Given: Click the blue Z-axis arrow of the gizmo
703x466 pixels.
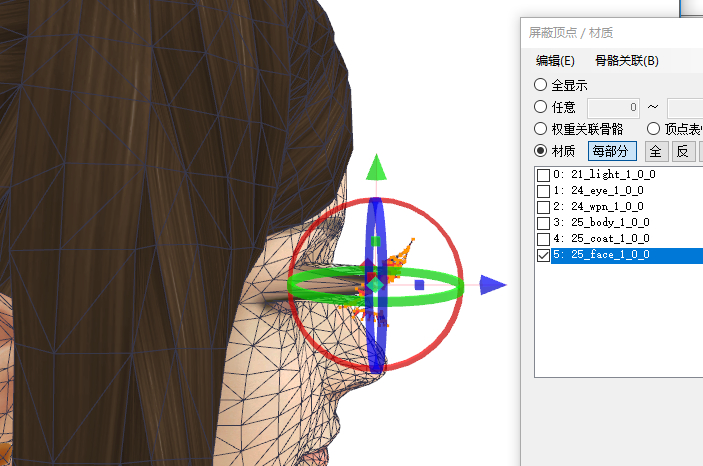Looking at the screenshot, I should [x=493, y=285].
